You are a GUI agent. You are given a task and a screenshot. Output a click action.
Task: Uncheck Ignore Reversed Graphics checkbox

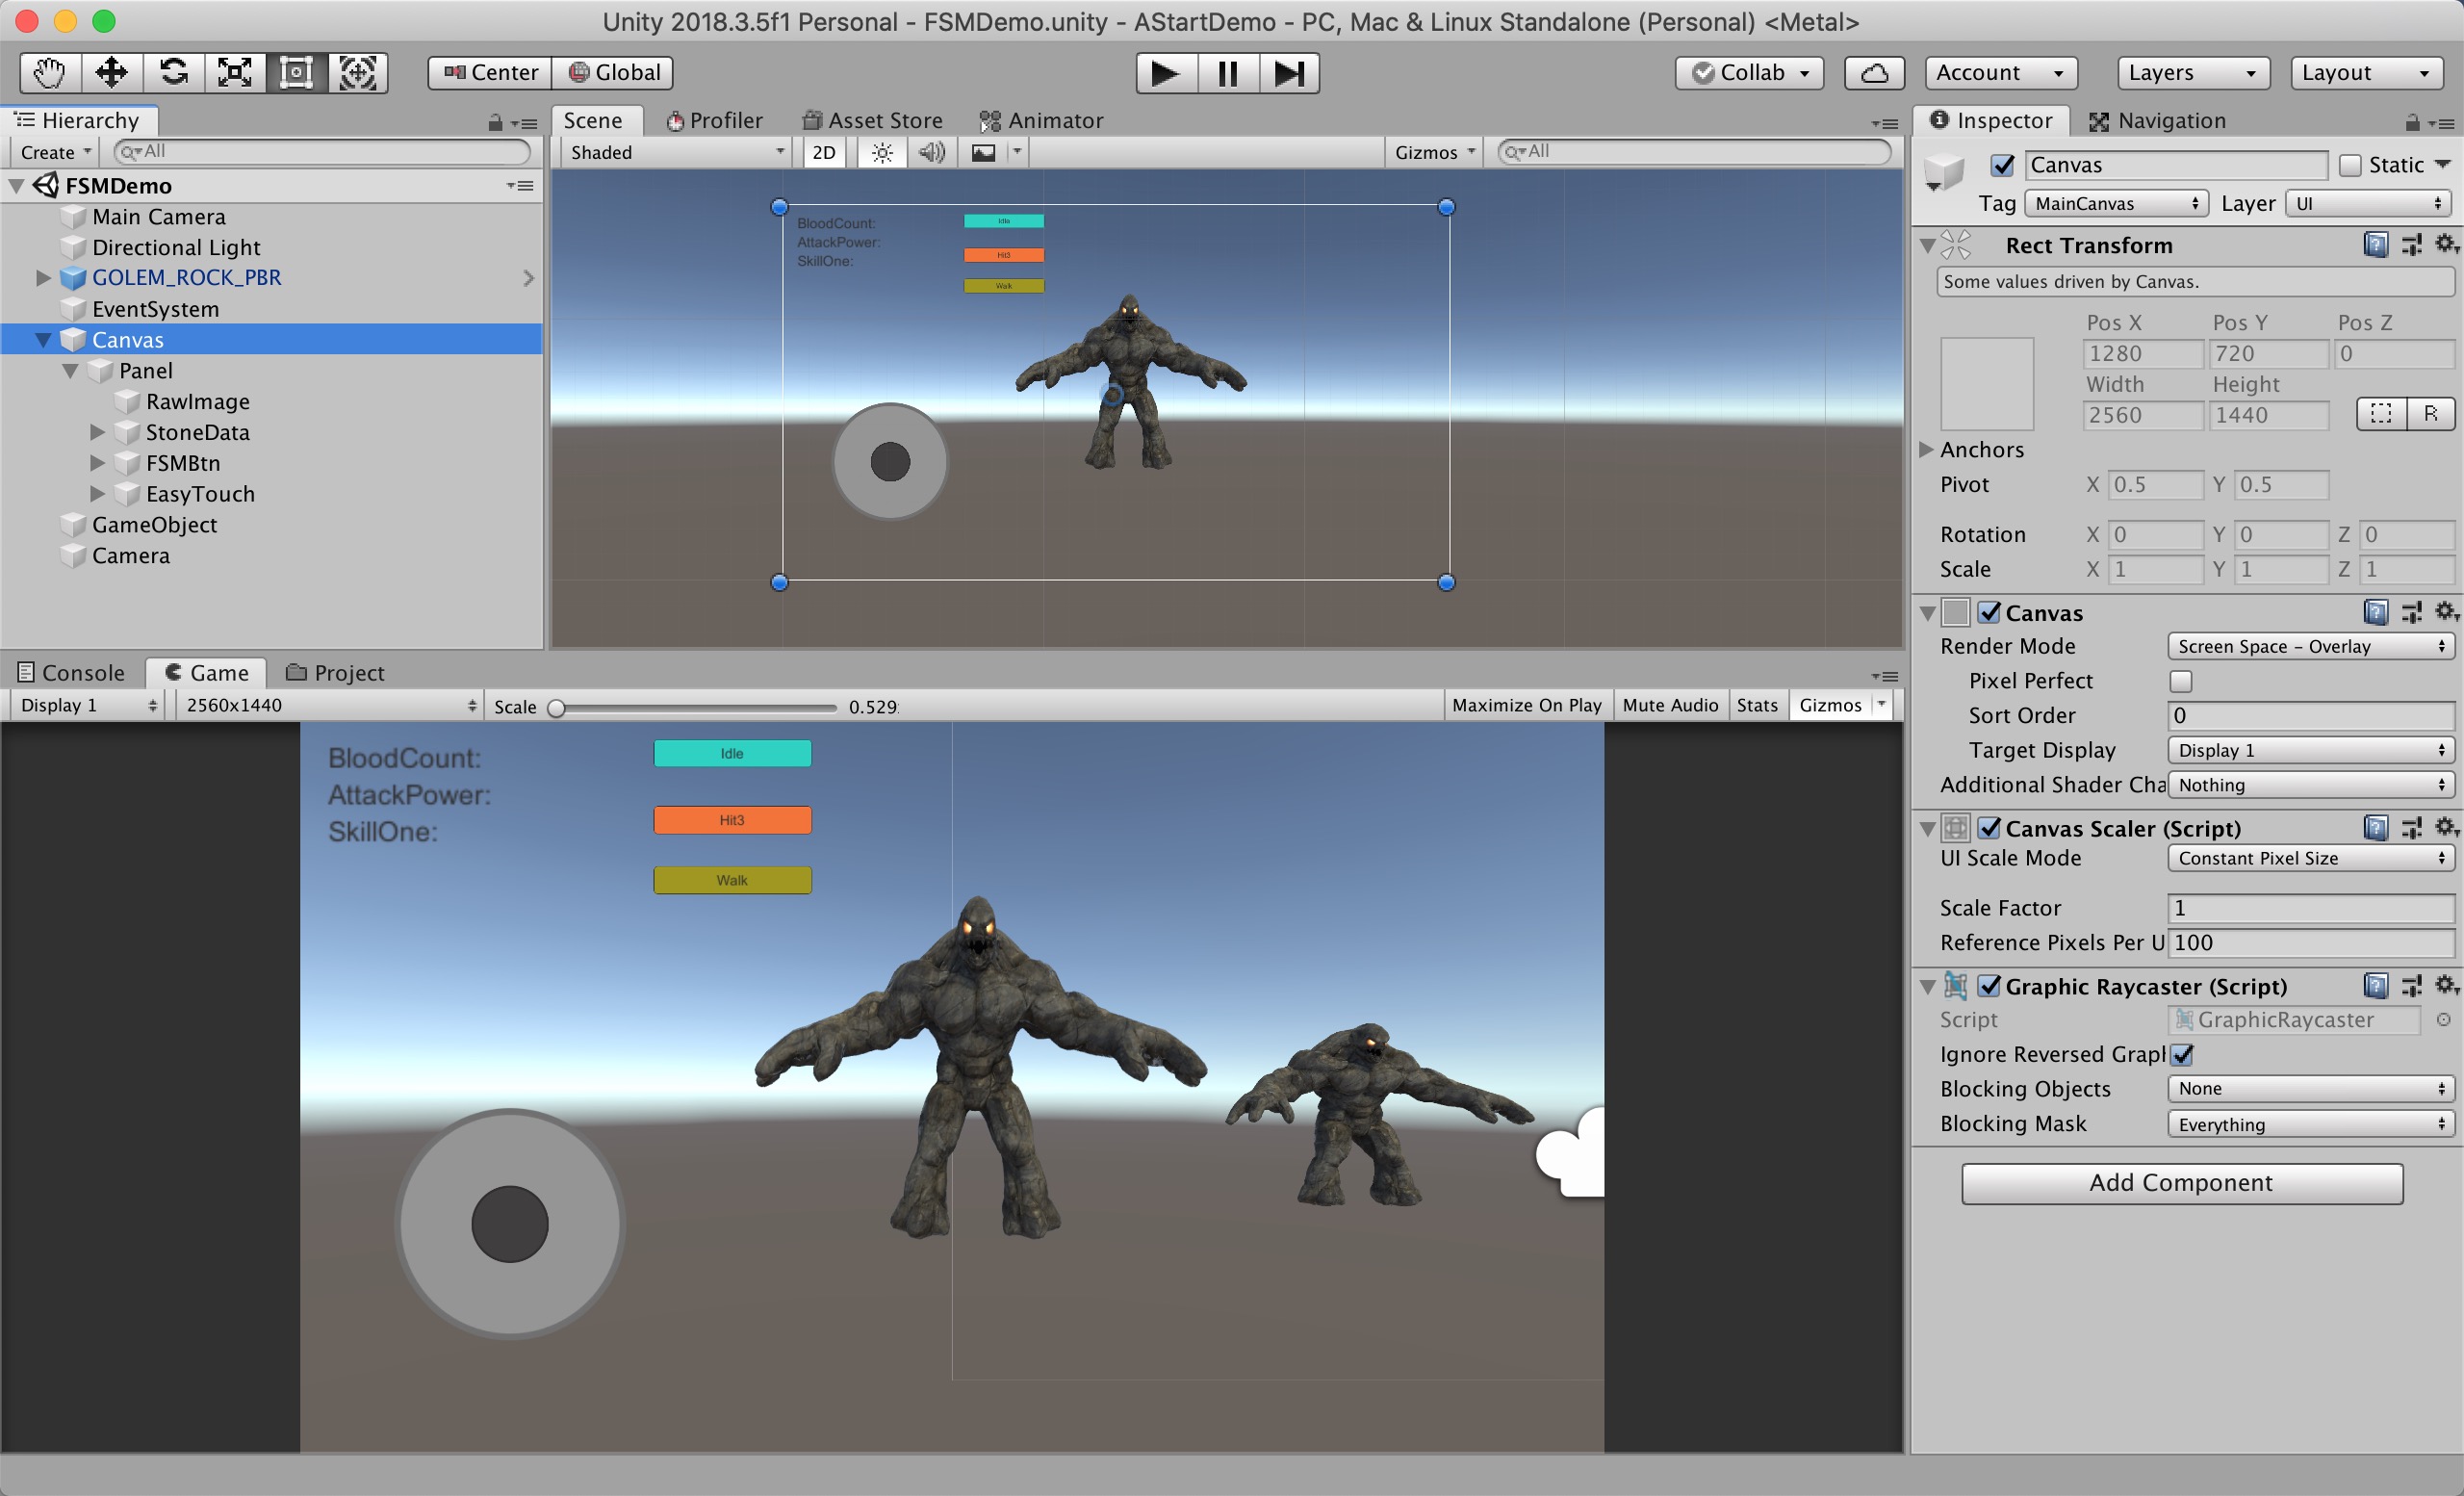pos(2181,1054)
